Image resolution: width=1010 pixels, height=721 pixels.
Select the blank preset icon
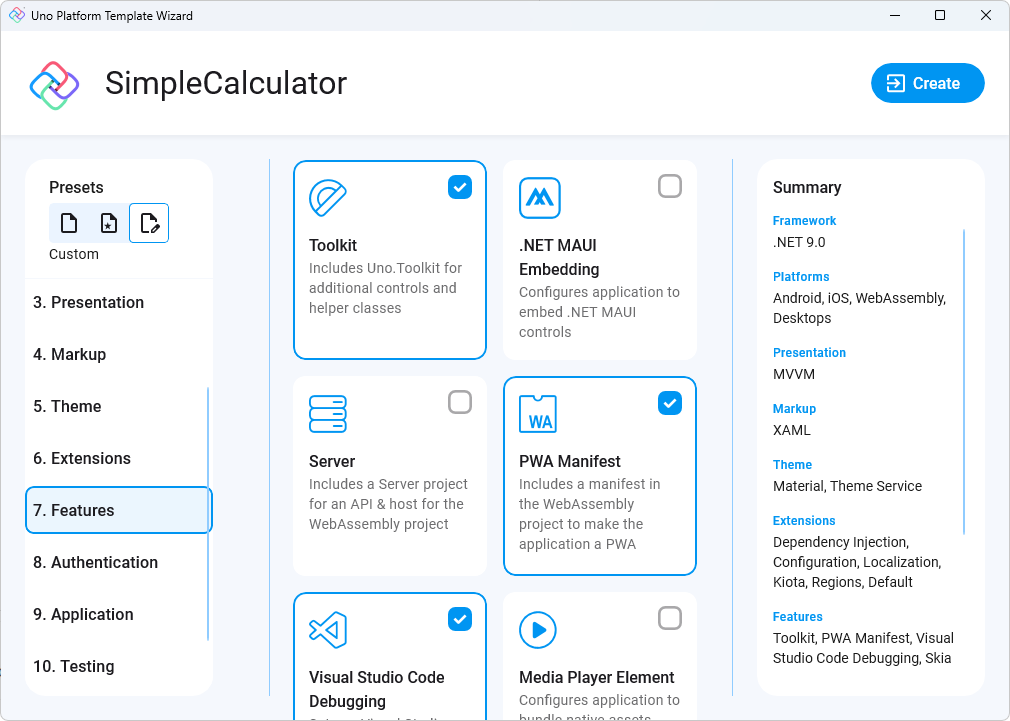pos(69,222)
